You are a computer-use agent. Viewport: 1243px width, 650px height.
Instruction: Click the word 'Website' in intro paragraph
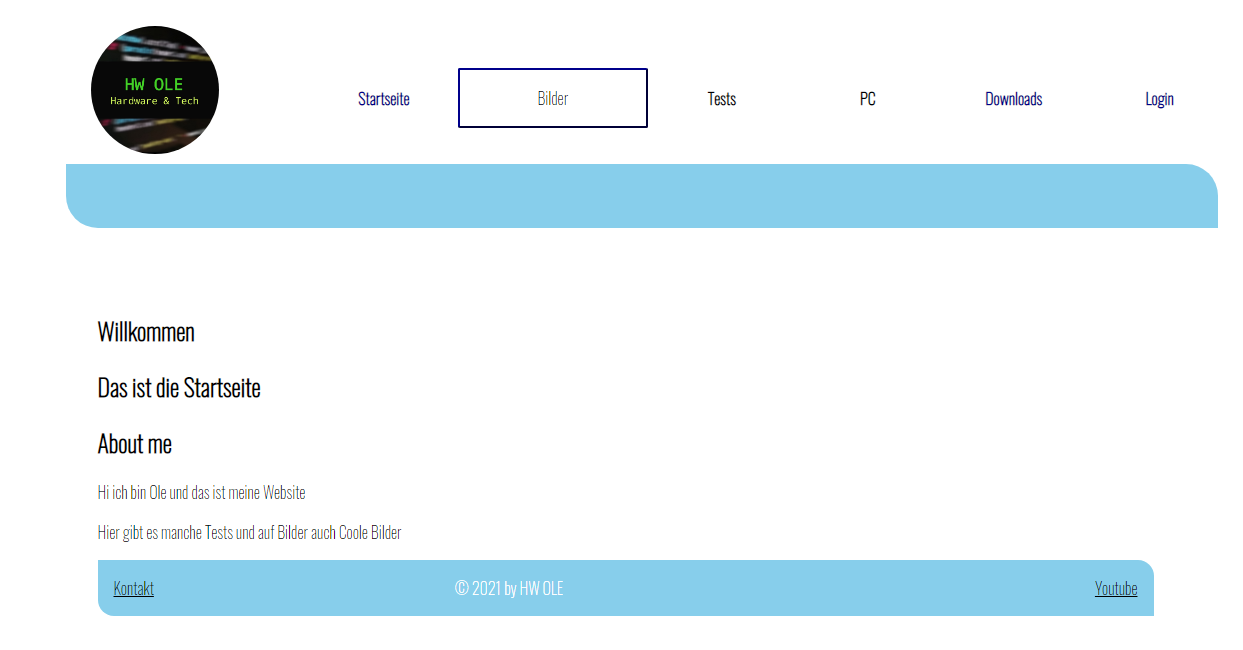coord(284,493)
